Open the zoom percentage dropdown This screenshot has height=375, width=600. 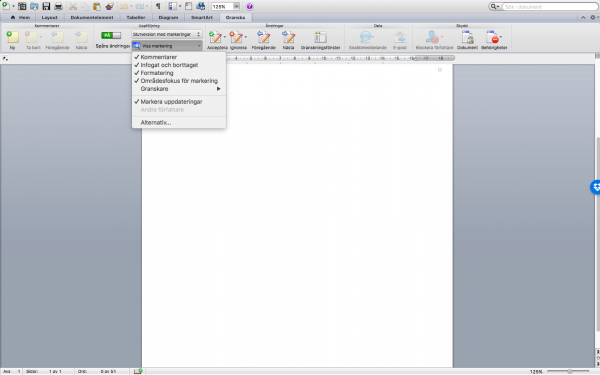[236, 7]
